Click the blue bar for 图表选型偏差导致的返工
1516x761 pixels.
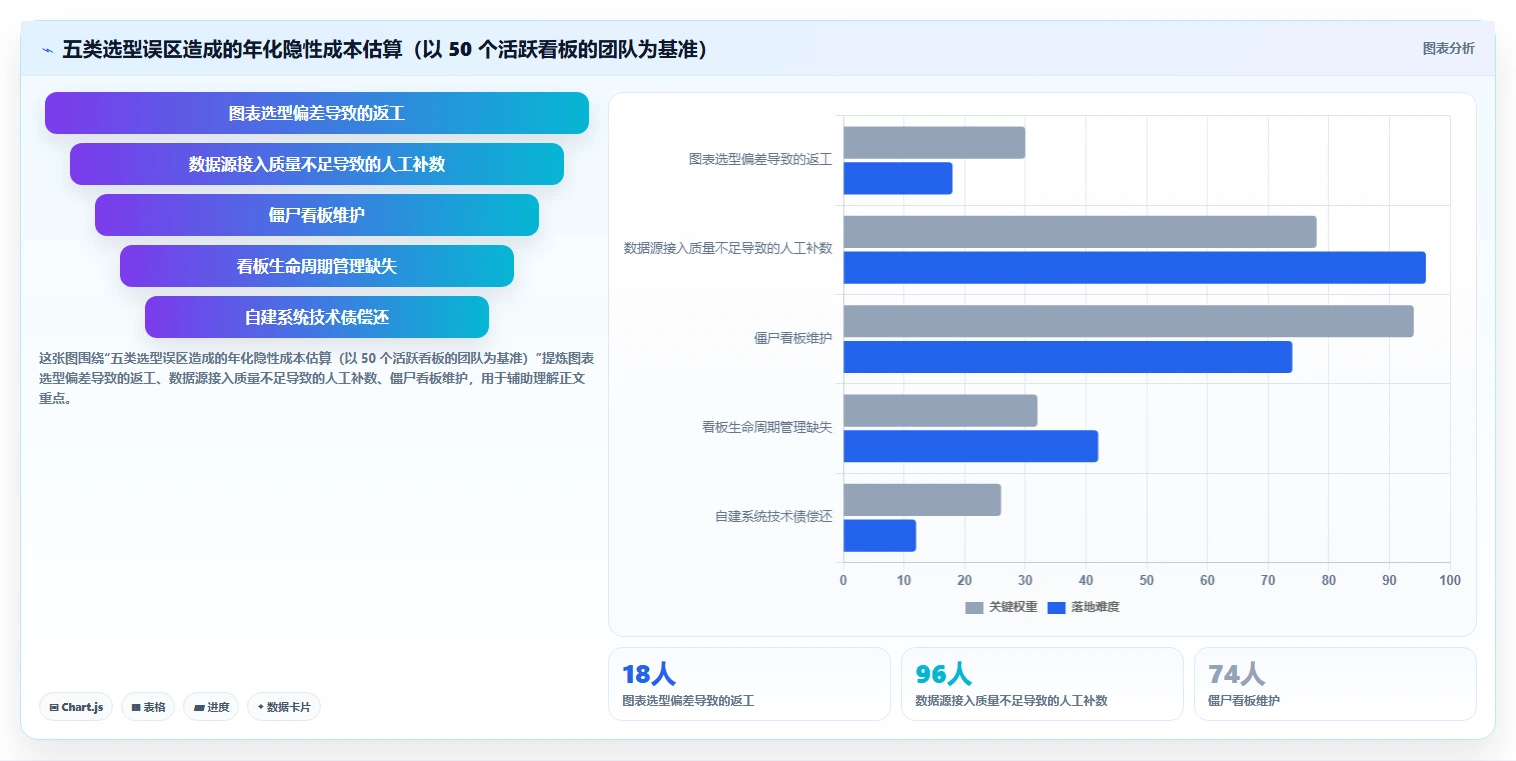point(898,178)
